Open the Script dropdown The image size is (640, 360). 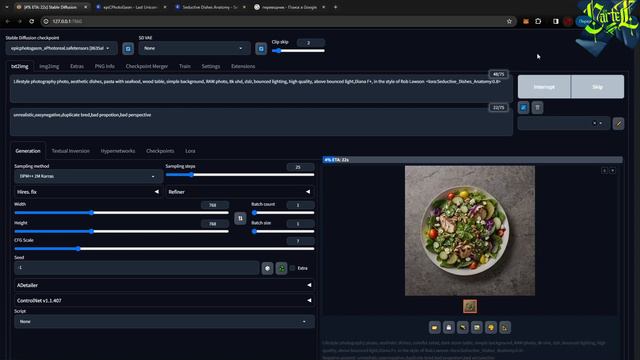pos(164,322)
